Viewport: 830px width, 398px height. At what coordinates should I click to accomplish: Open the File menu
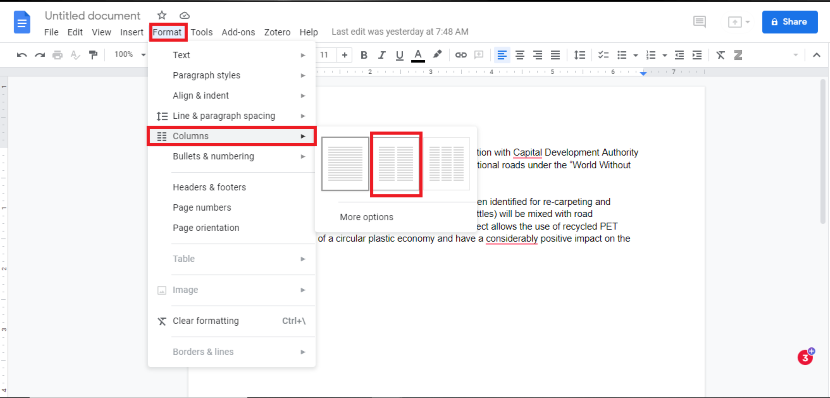pos(51,32)
